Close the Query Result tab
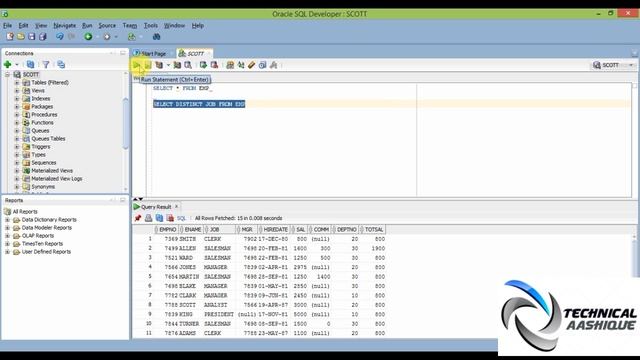Screen dimensions: 640x360 pos(177,207)
